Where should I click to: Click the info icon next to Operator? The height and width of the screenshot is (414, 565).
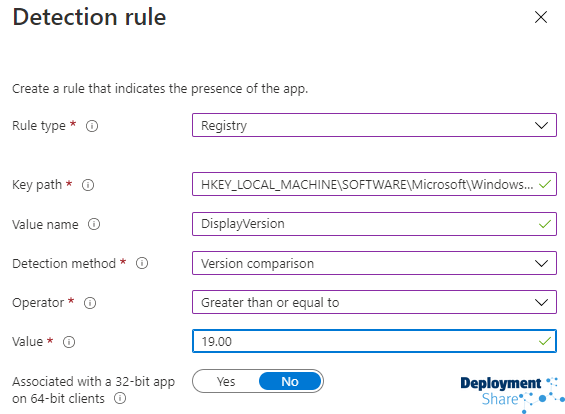[x=90, y=303]
